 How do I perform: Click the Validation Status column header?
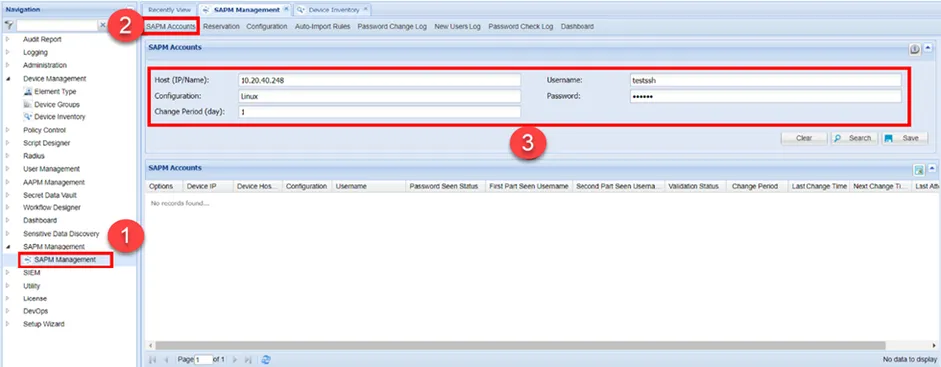coord(696,186)
